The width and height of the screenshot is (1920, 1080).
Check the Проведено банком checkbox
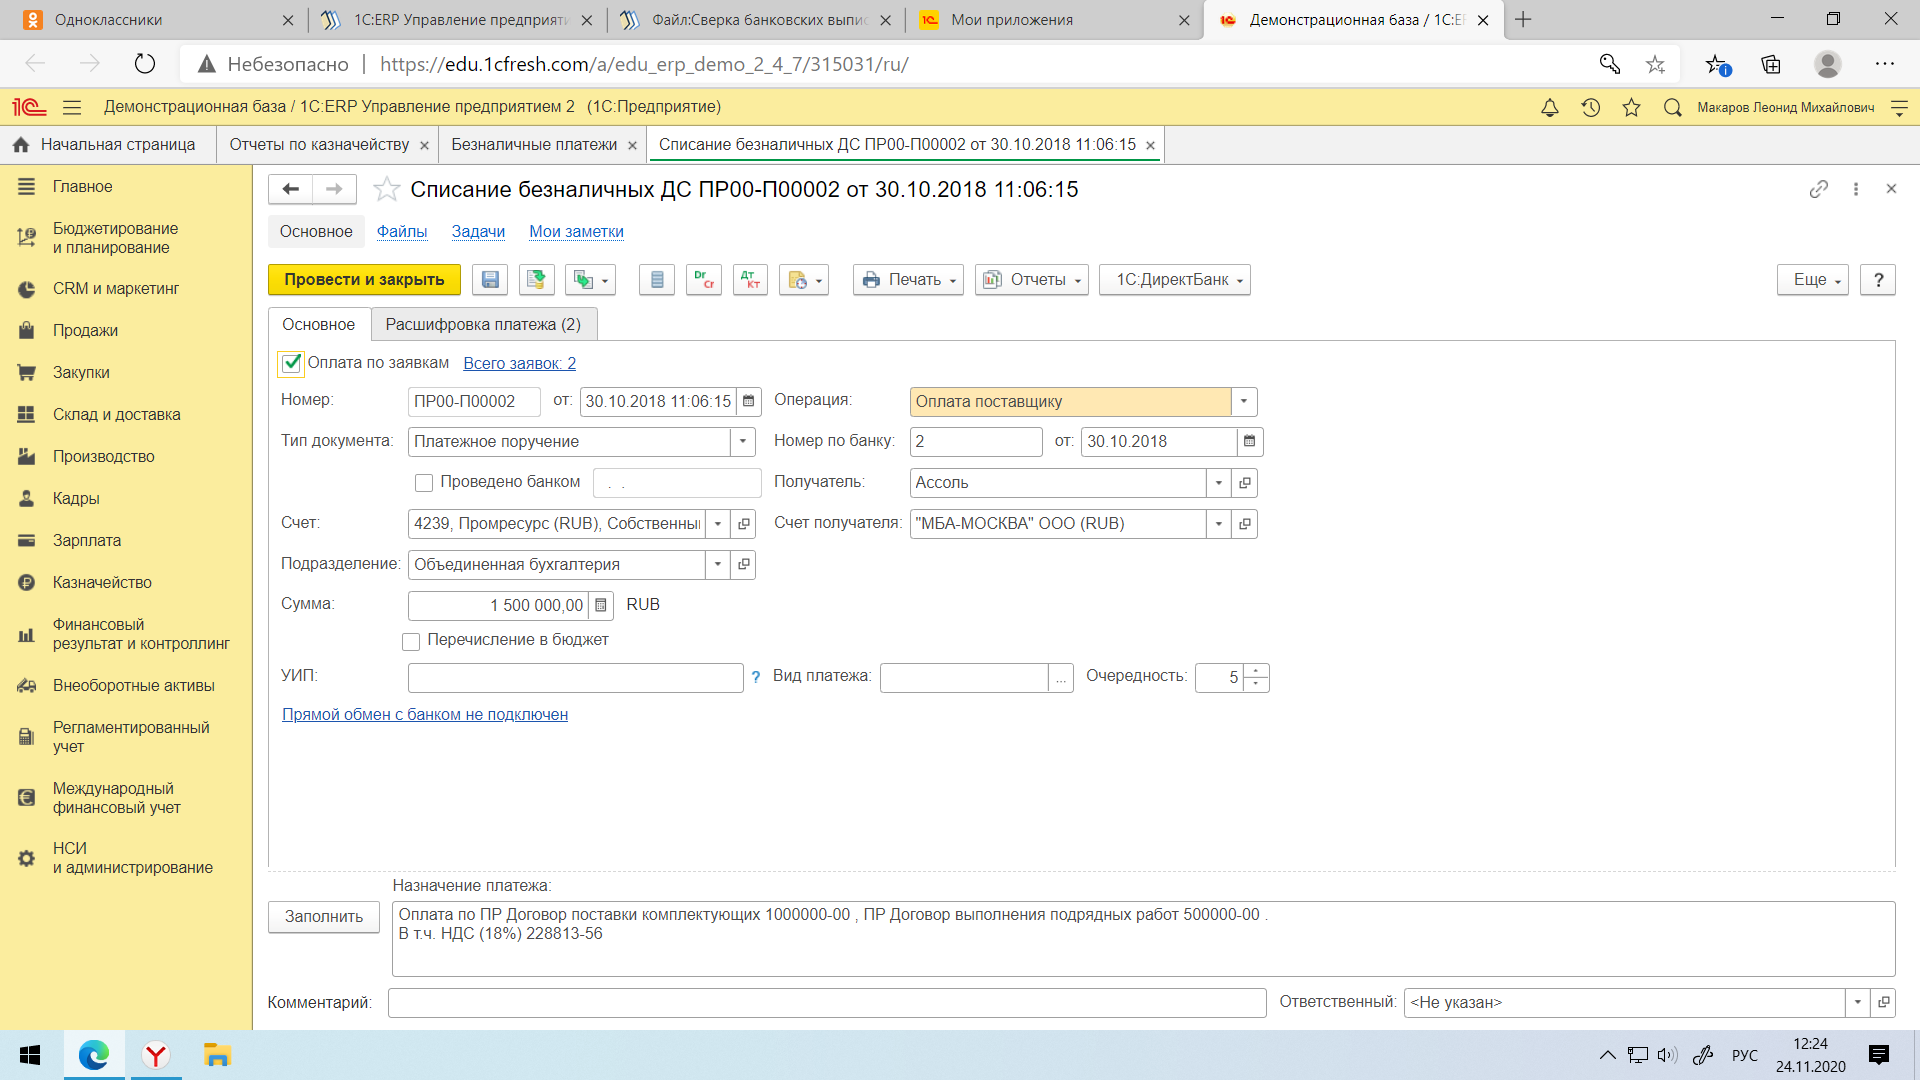[424, 483]
